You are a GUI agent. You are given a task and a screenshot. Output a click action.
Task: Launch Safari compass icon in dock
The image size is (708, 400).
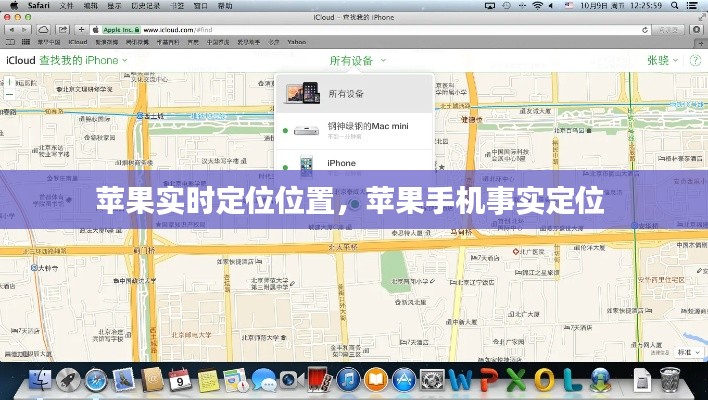tap(96, 380)
